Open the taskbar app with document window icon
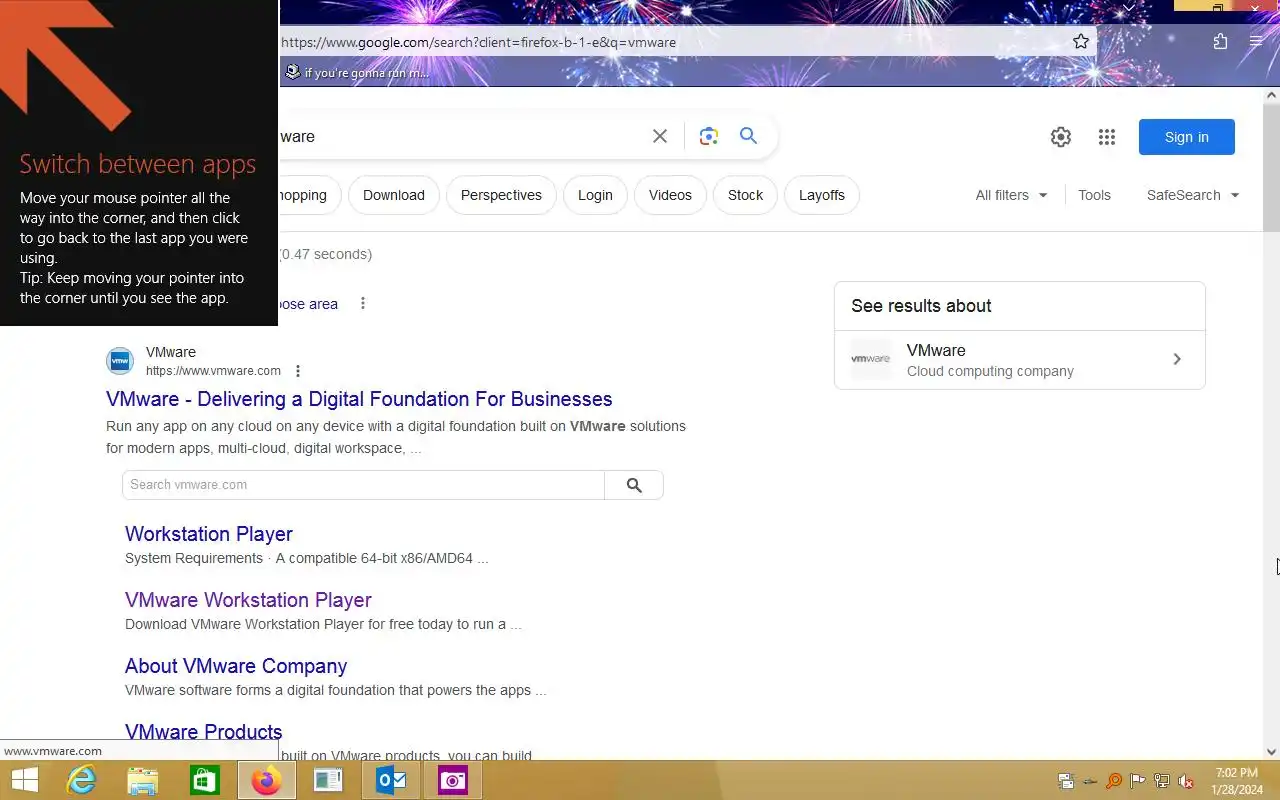The height and width of the screenshot is (800, 1280). [x=329, y=780]
